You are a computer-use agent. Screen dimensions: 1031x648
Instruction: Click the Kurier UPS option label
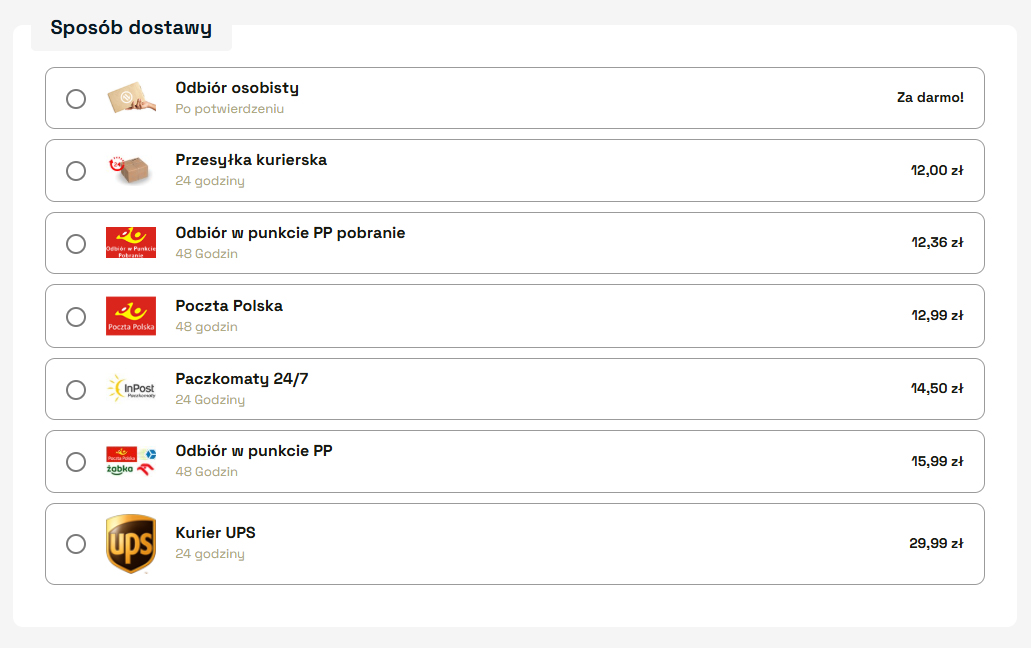pos(215,533)
